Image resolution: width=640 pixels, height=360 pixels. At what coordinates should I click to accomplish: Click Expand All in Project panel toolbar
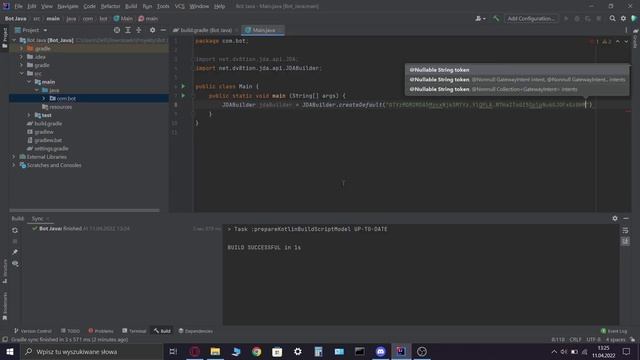point(128,30)
